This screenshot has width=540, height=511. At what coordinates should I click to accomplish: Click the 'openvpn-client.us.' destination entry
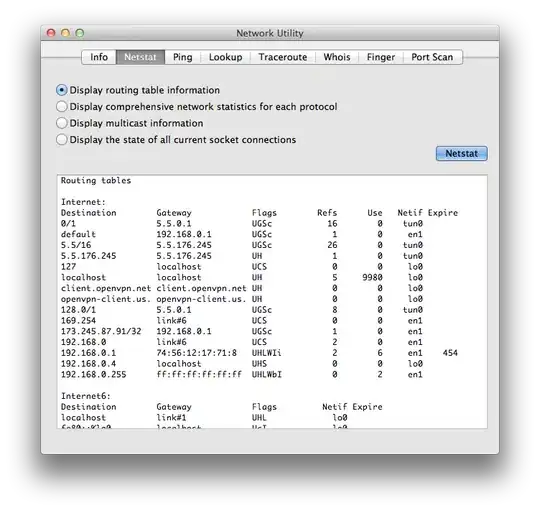(x=106, y=299)
